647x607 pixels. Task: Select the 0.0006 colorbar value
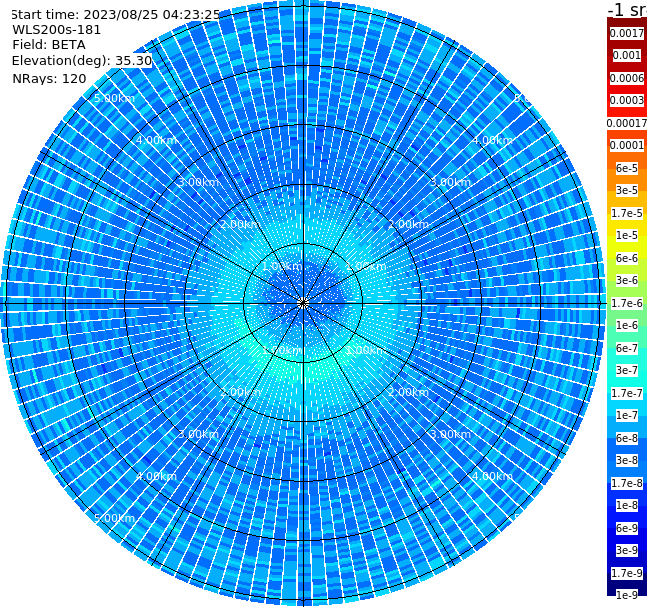click(x=627, y=78)
